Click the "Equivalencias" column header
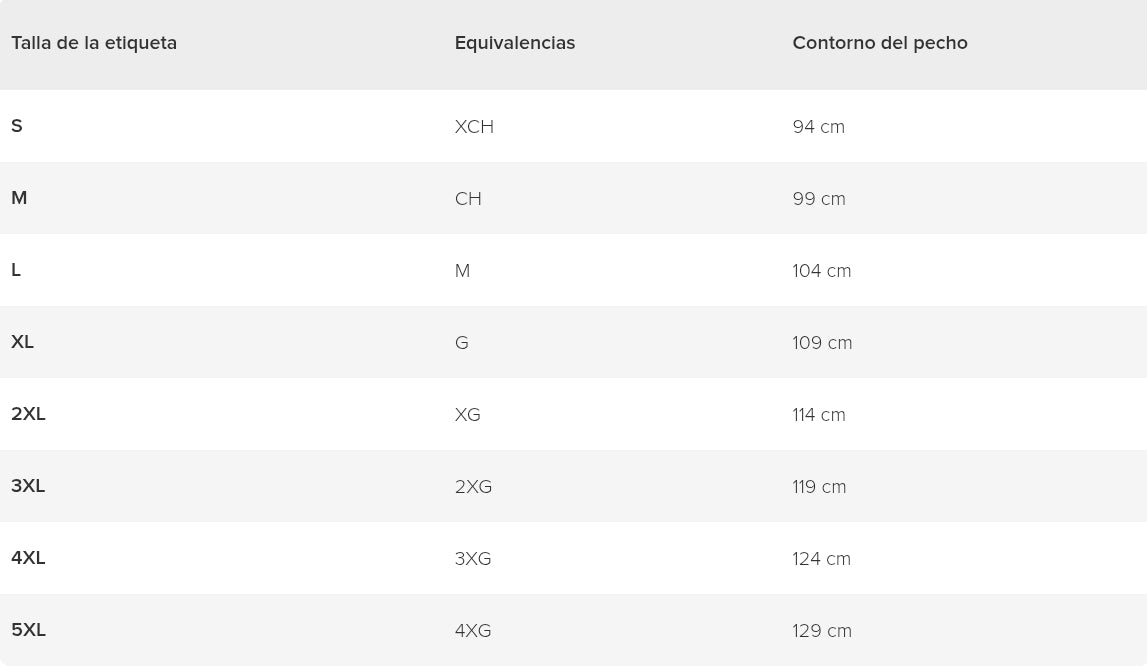The width and height of the screenshot is (1147, 666). [515, 43]
